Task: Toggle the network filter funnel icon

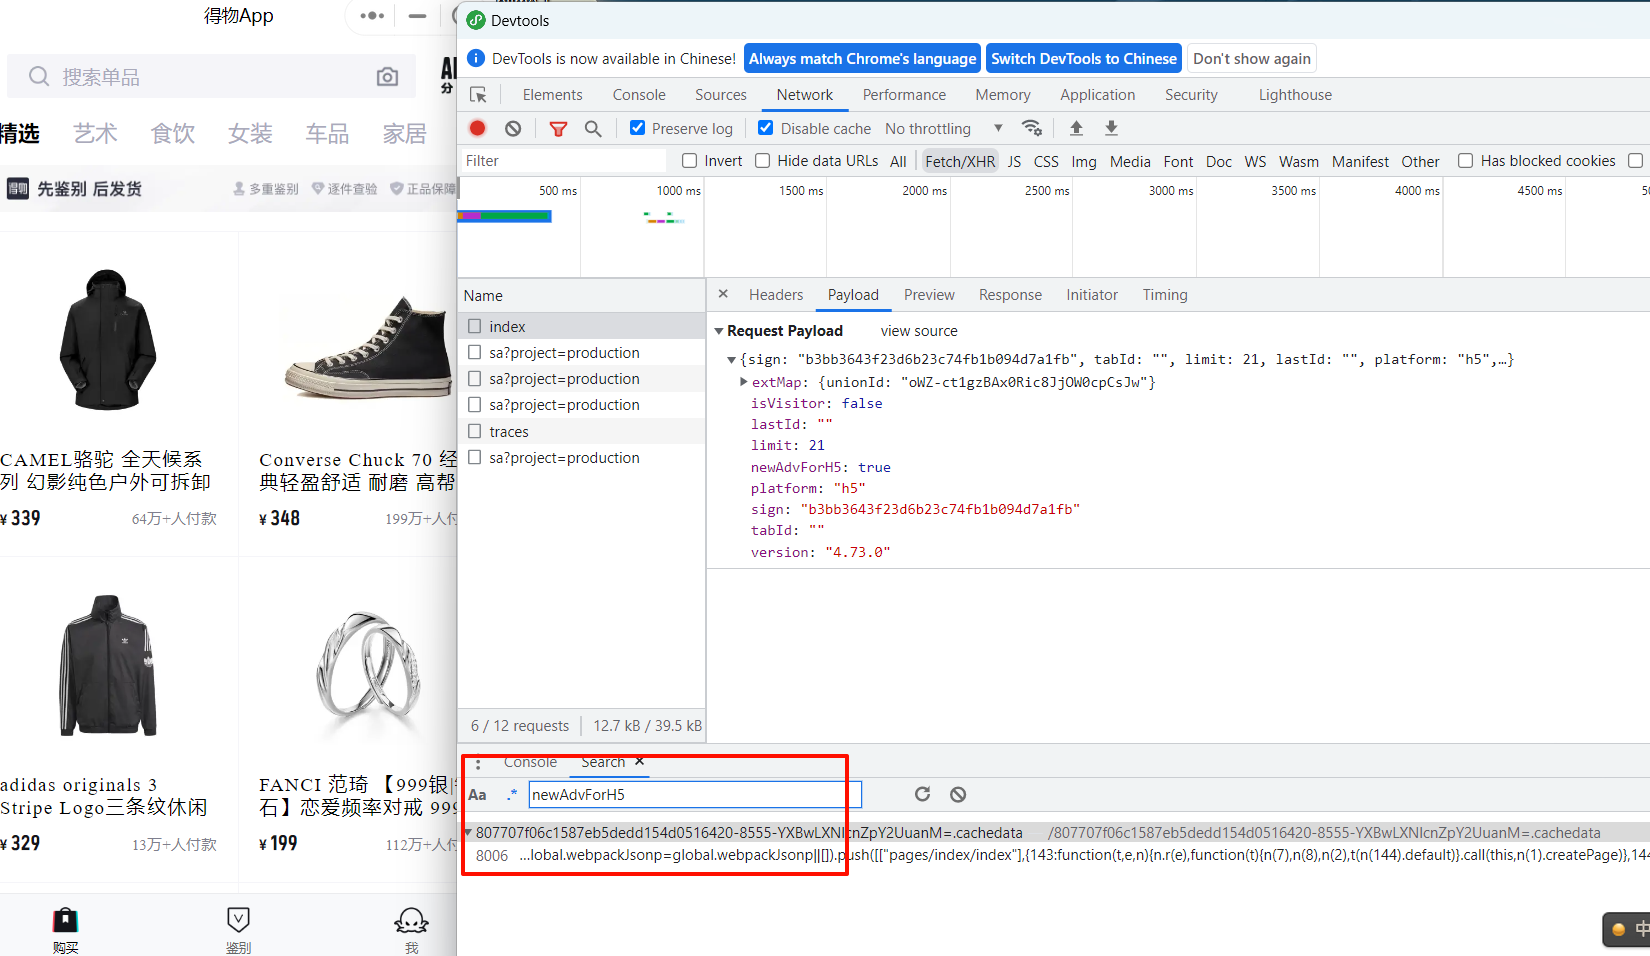Action: (558, 128)
